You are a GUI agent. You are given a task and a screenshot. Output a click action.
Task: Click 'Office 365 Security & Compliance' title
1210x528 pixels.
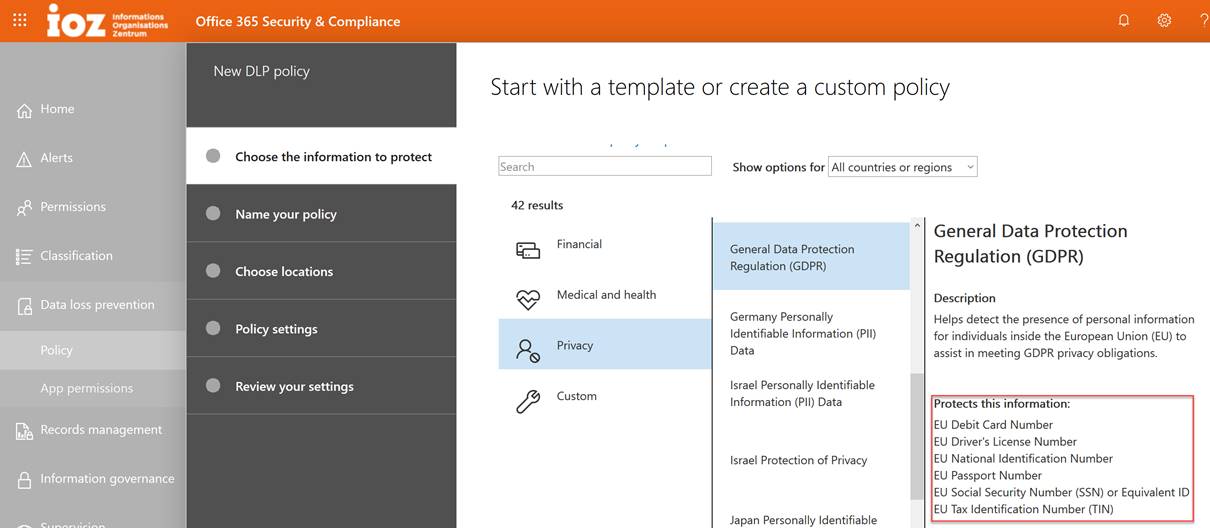point(298,21)
